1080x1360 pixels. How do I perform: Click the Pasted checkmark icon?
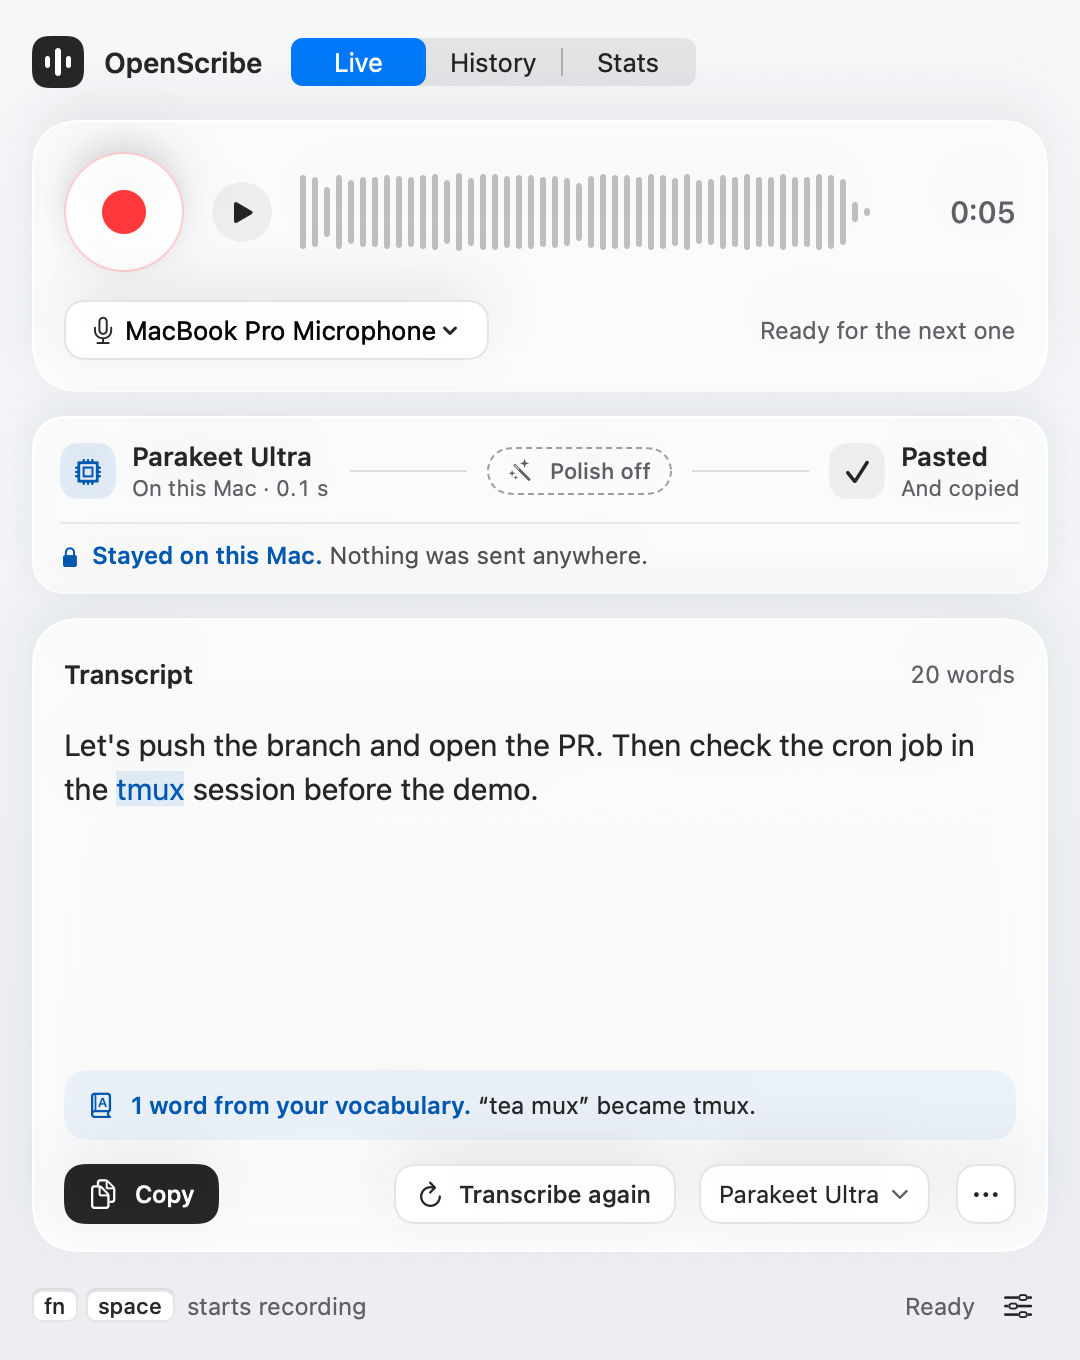tap(857, 471)
